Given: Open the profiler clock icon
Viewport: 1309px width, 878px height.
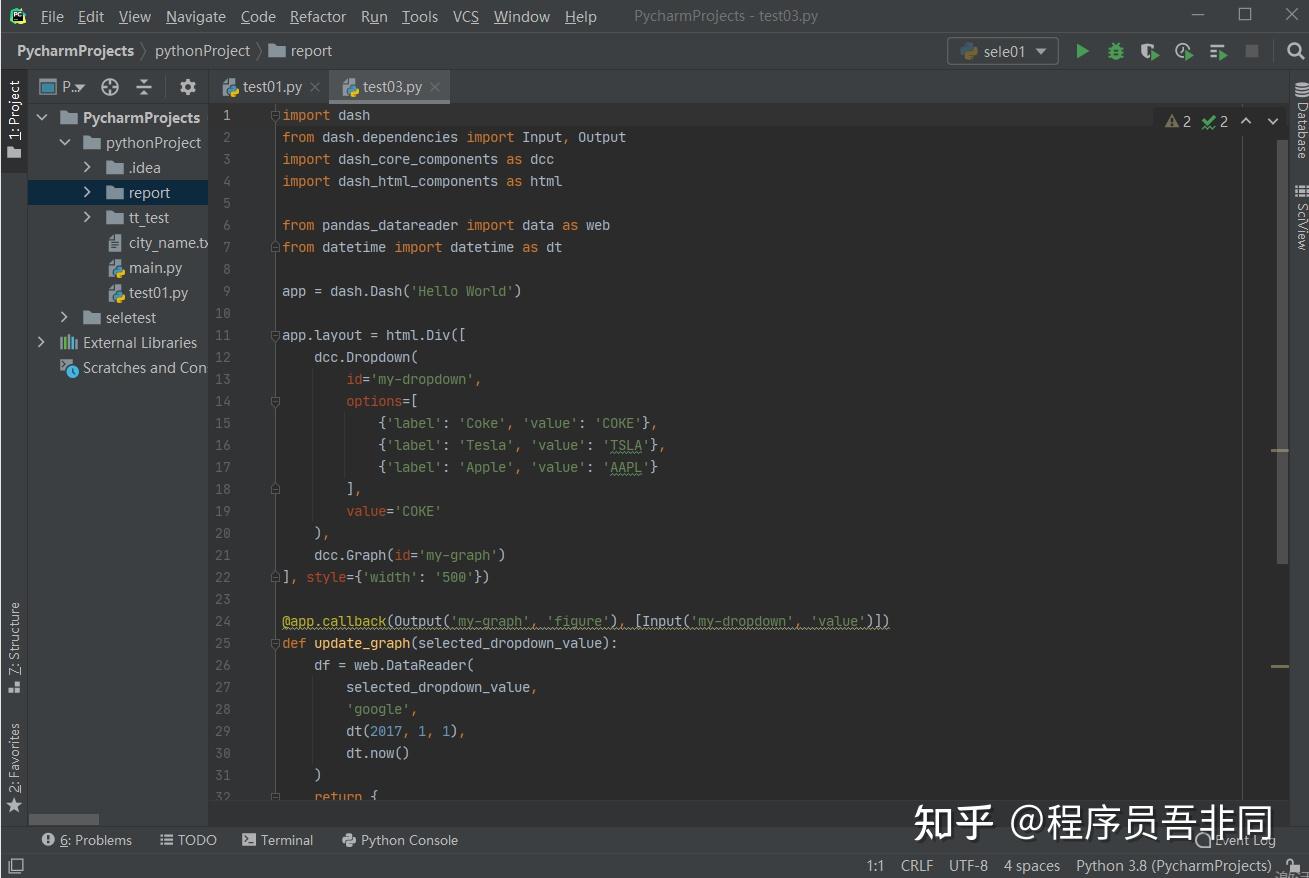Looking at the screenshot, I should (x=1183, y=51).
